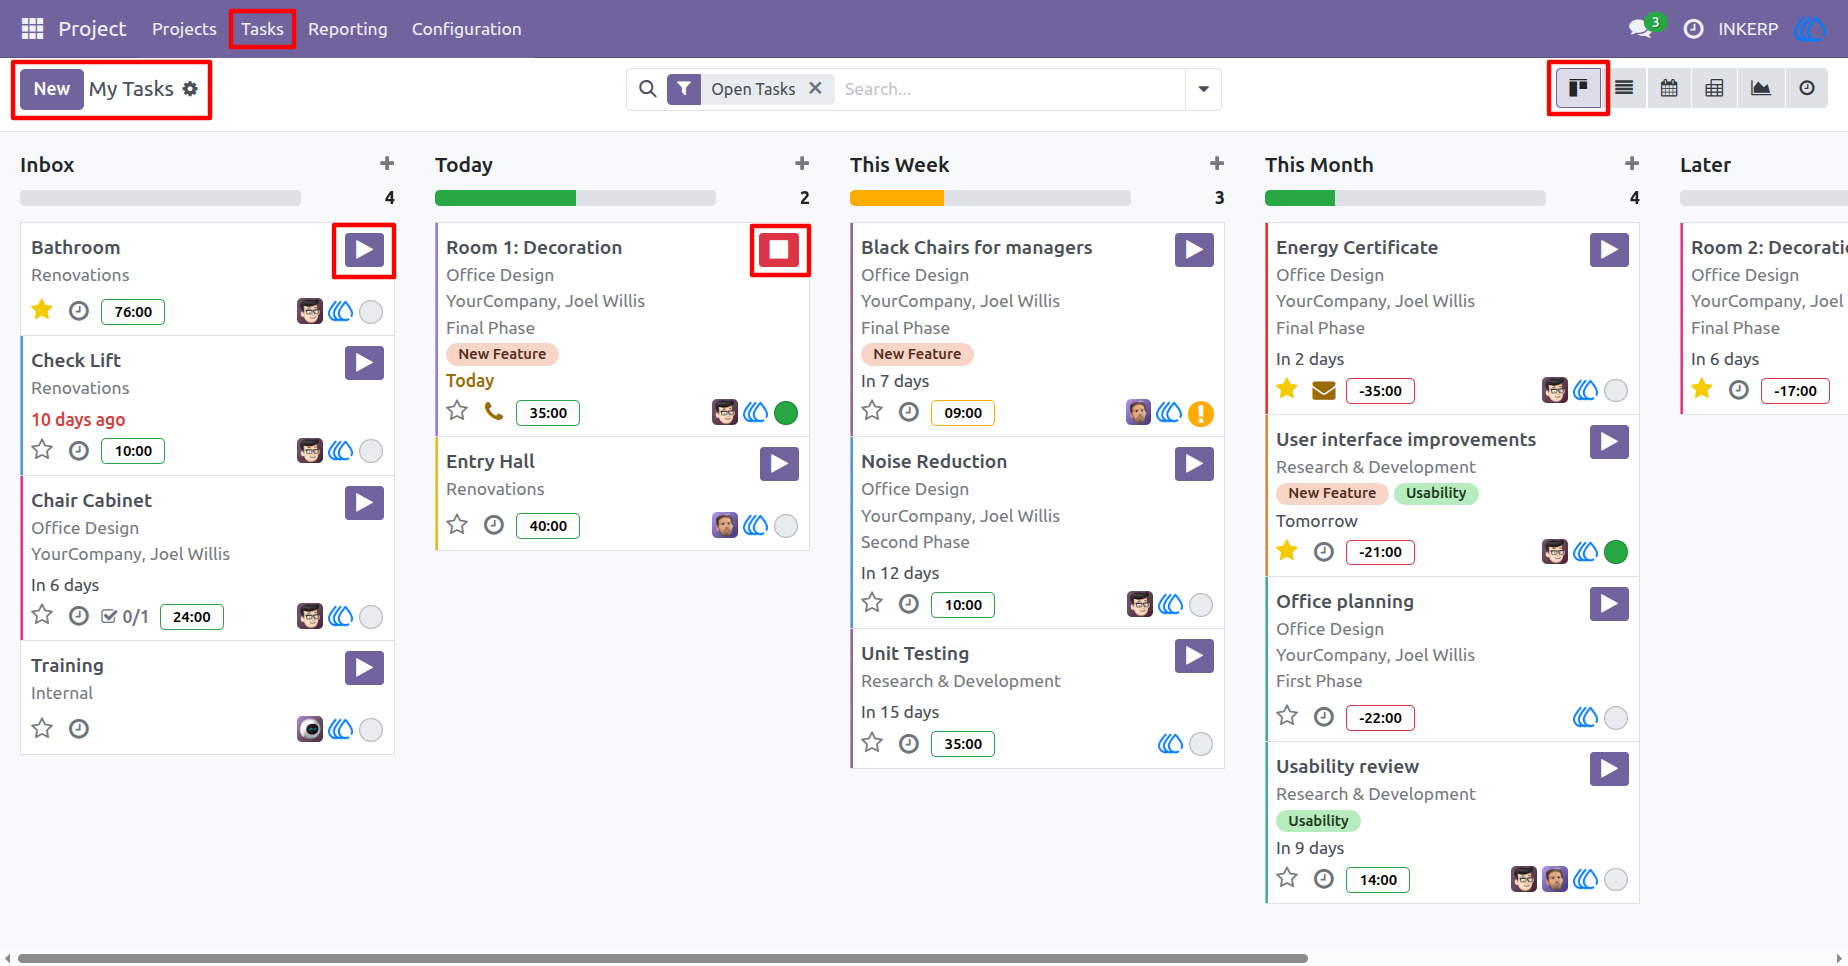Star the Entry Hall task
The width and height of the screenshot is (1848, 966).
[457, 524]
